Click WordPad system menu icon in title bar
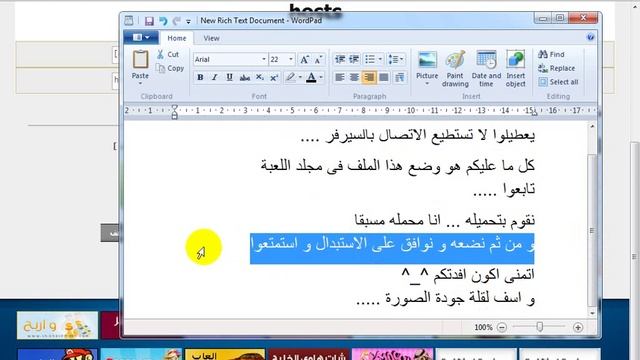This screenshot has height=360, width=640. pyautogui.click(x=129, y=20)
